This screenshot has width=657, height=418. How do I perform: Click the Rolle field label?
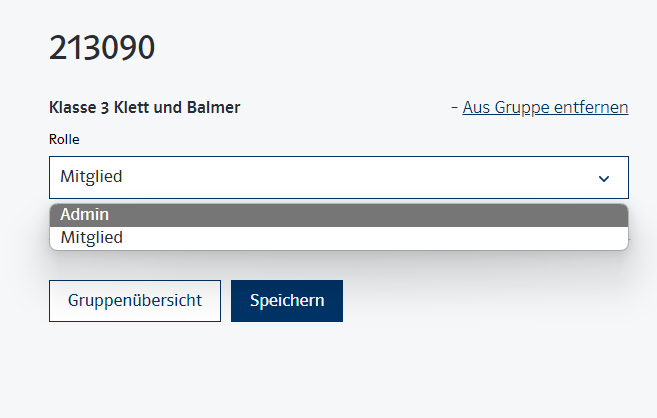pyautogui.click(x=64, y=139)
